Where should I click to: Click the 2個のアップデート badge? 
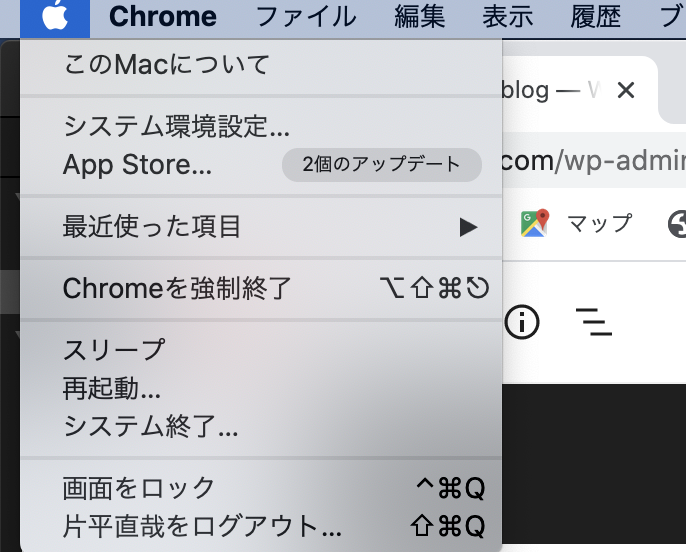point(382,165)
